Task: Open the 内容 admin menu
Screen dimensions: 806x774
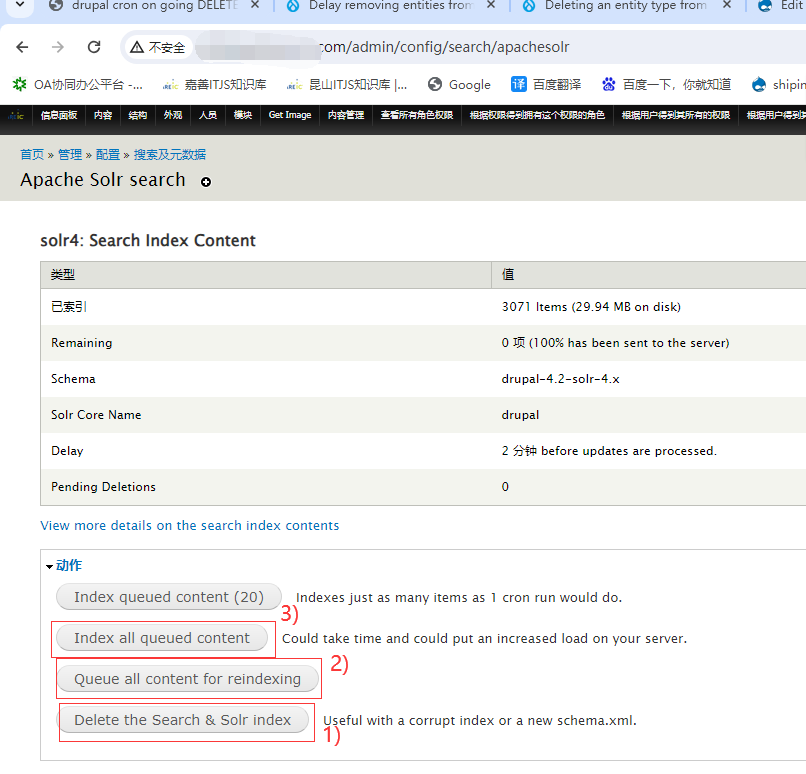Action: (x=103, y=115)
